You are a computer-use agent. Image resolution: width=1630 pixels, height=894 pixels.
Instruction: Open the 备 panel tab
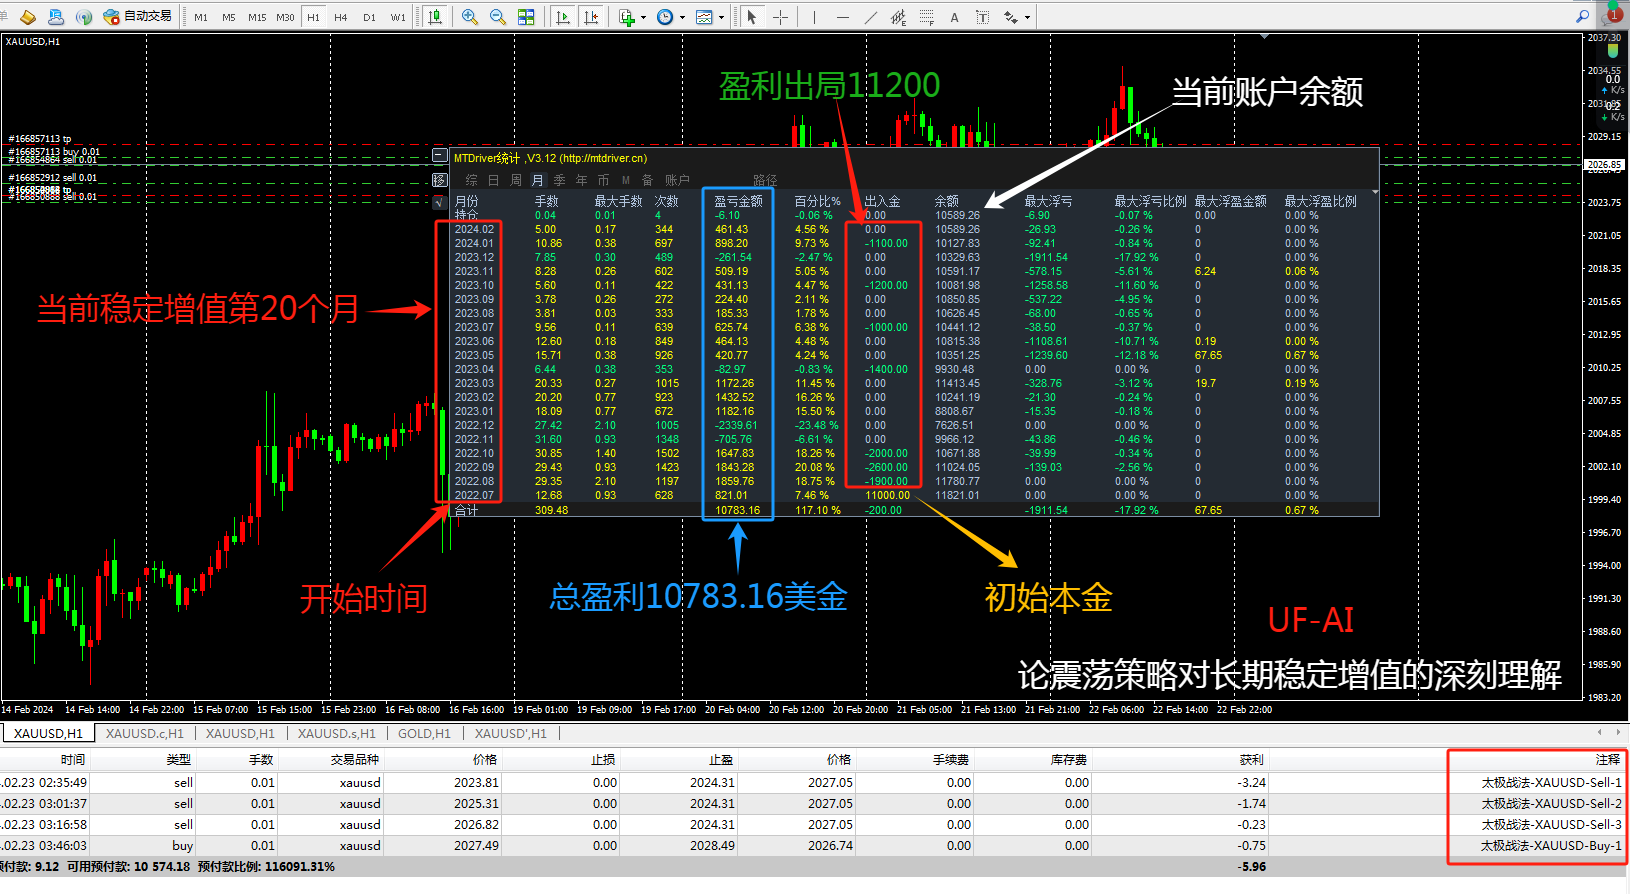click(x=648, y=180)
